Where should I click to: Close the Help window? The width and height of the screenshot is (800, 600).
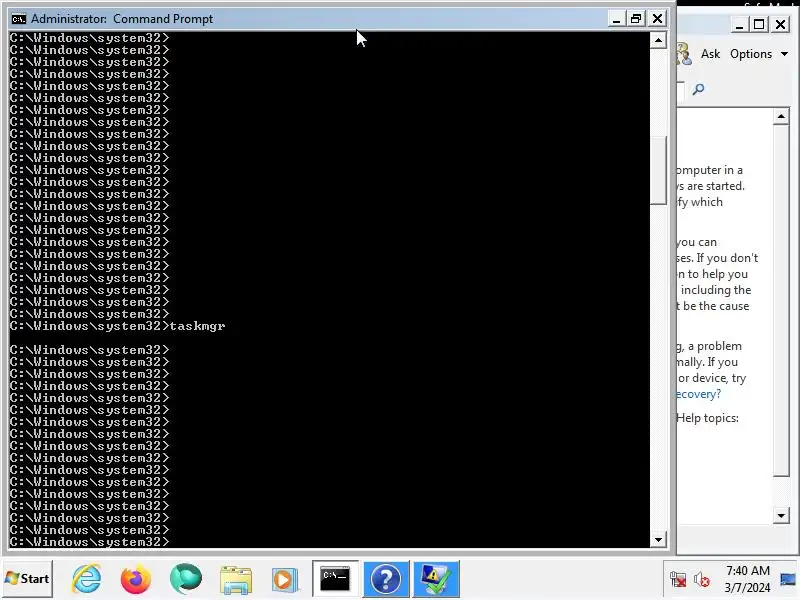[x=780, y=24]
